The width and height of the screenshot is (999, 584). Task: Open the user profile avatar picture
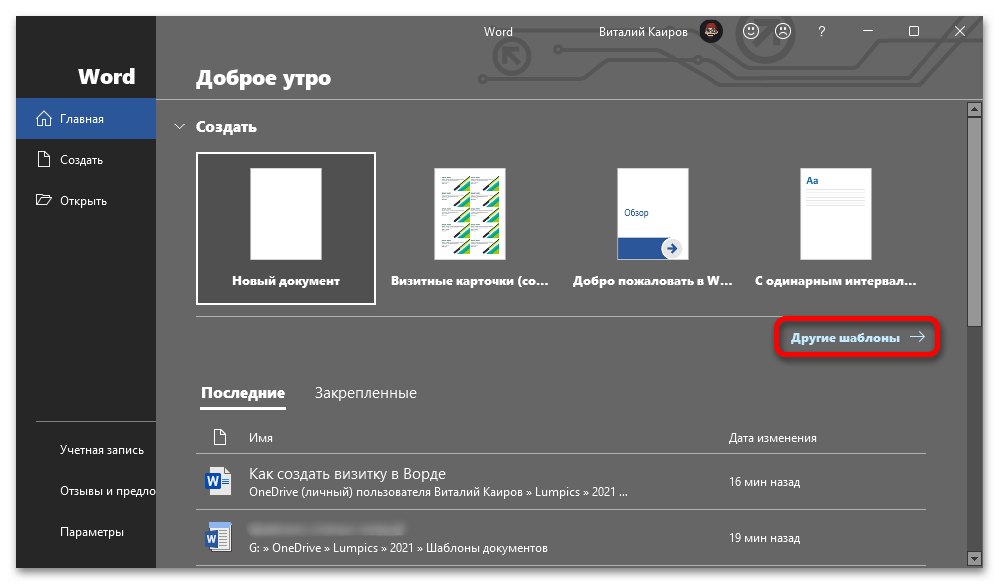tap(711, 31)
